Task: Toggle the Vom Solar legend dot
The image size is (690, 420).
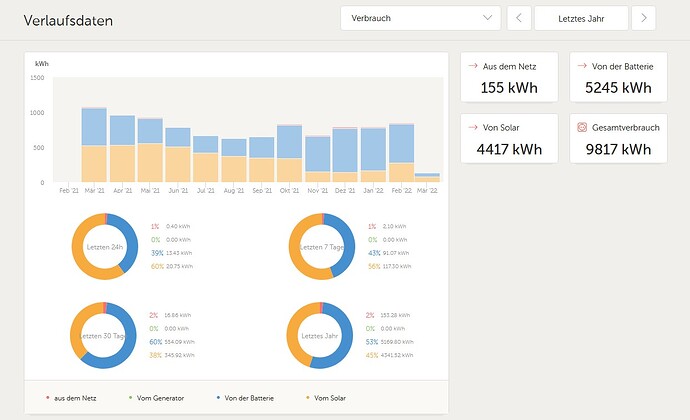Action: tap(308, 398)
